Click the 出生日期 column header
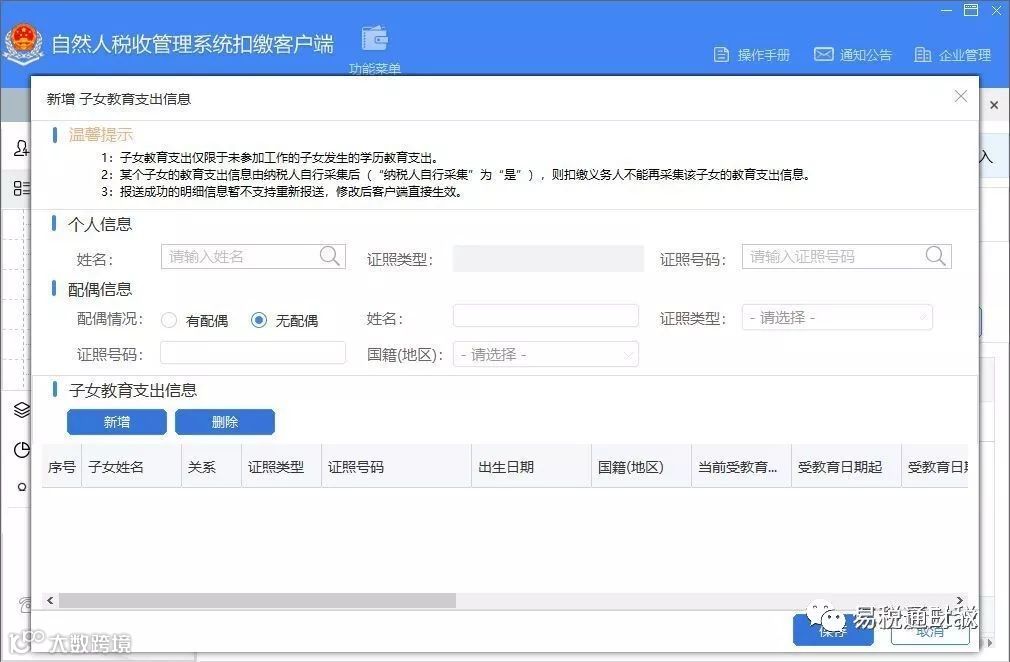The height and width of the screenshot is (662, 1010). click(x=531, y=466)
